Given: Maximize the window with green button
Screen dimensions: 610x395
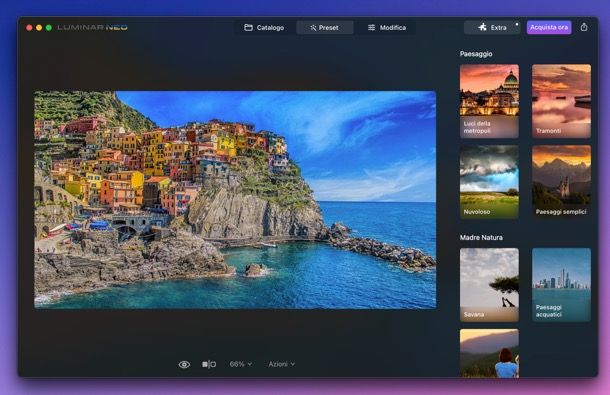Looking at the screenshot, I should (49, 28).
